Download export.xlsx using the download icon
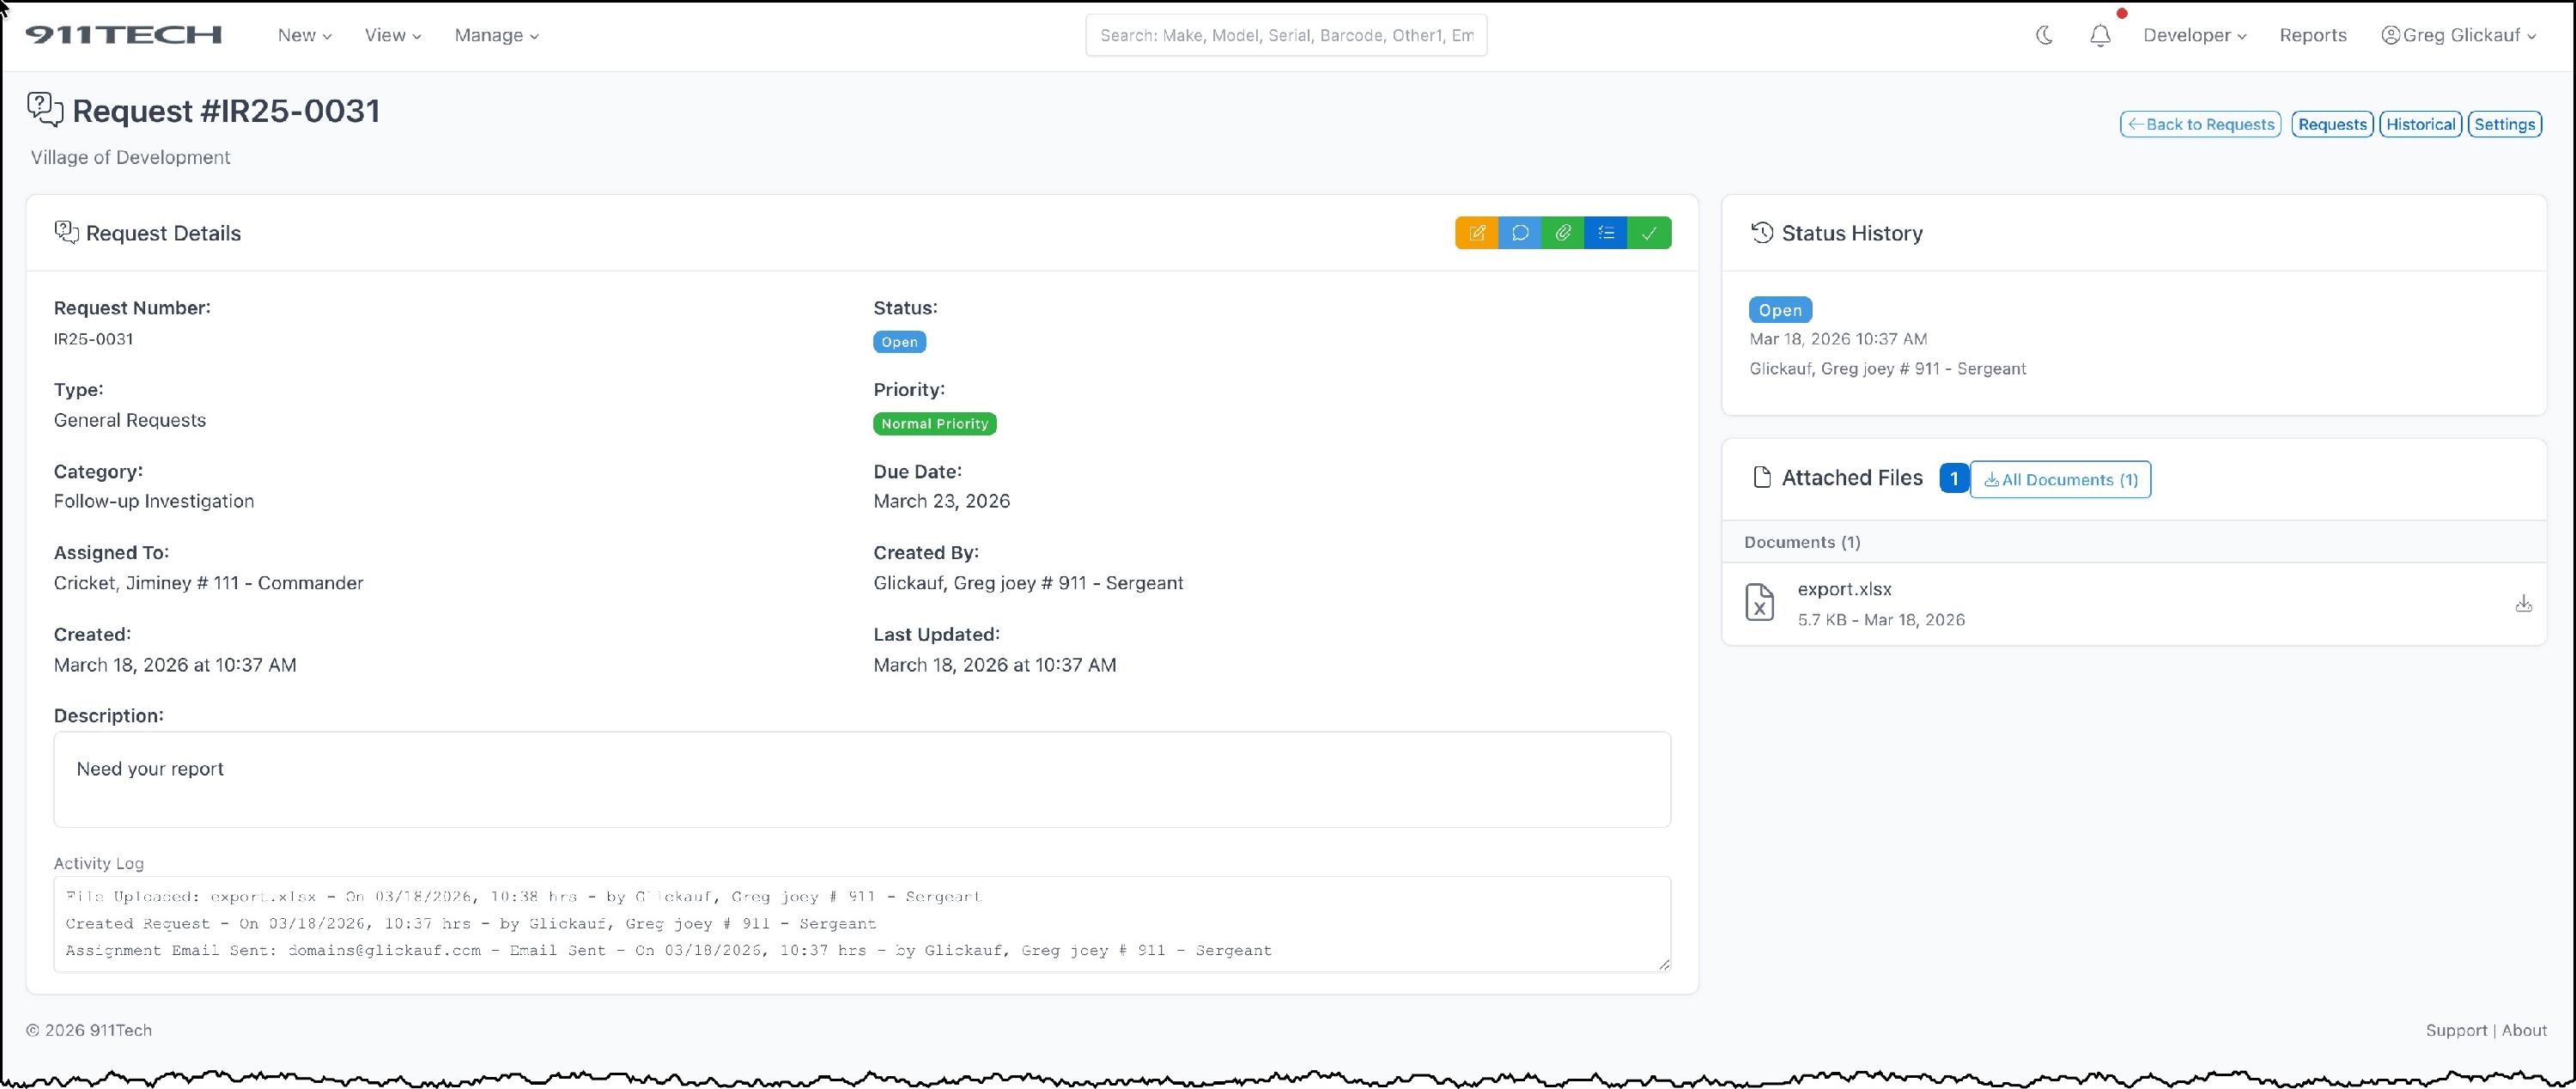This screenshot has height=1089, width=2576. click(2523, 604)
